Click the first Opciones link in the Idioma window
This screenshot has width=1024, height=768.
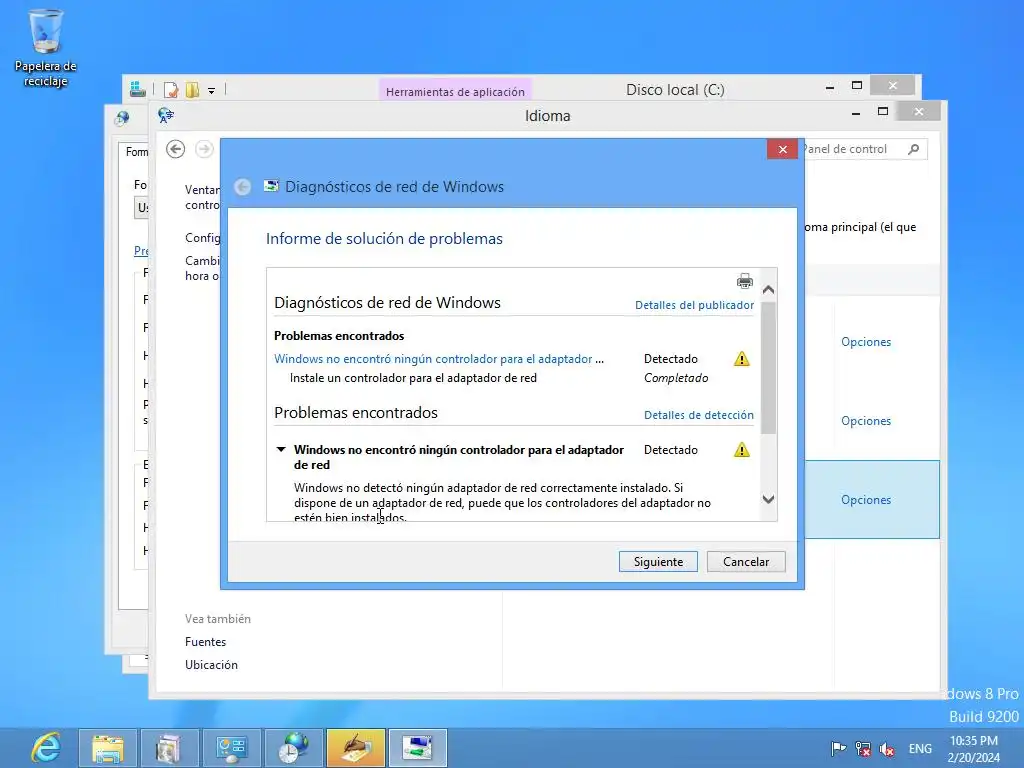click(x=866, y=342)
